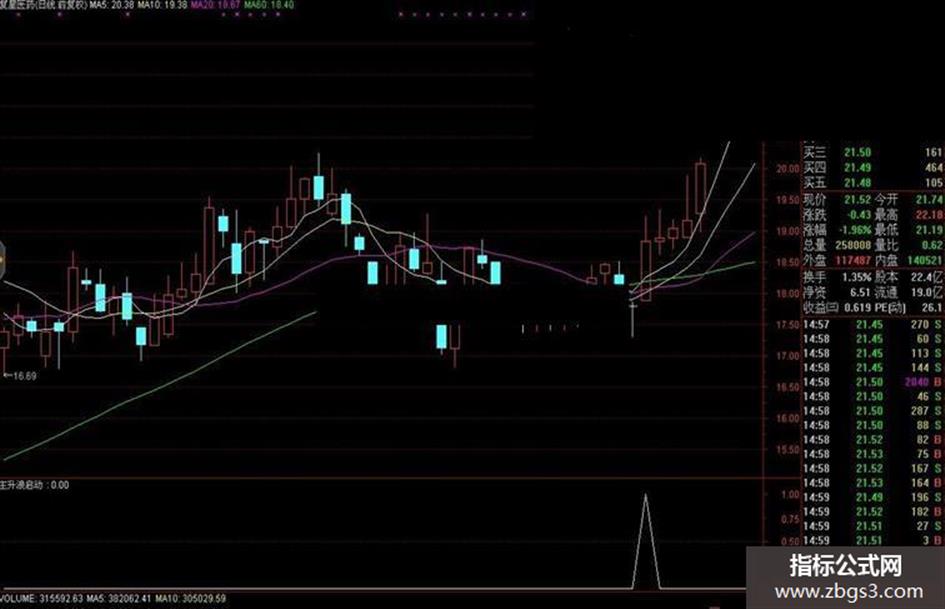This screenshot has width=945, height=609.
Task: Select the 14:57 trade of 270 lots
Action: [873, 324]
